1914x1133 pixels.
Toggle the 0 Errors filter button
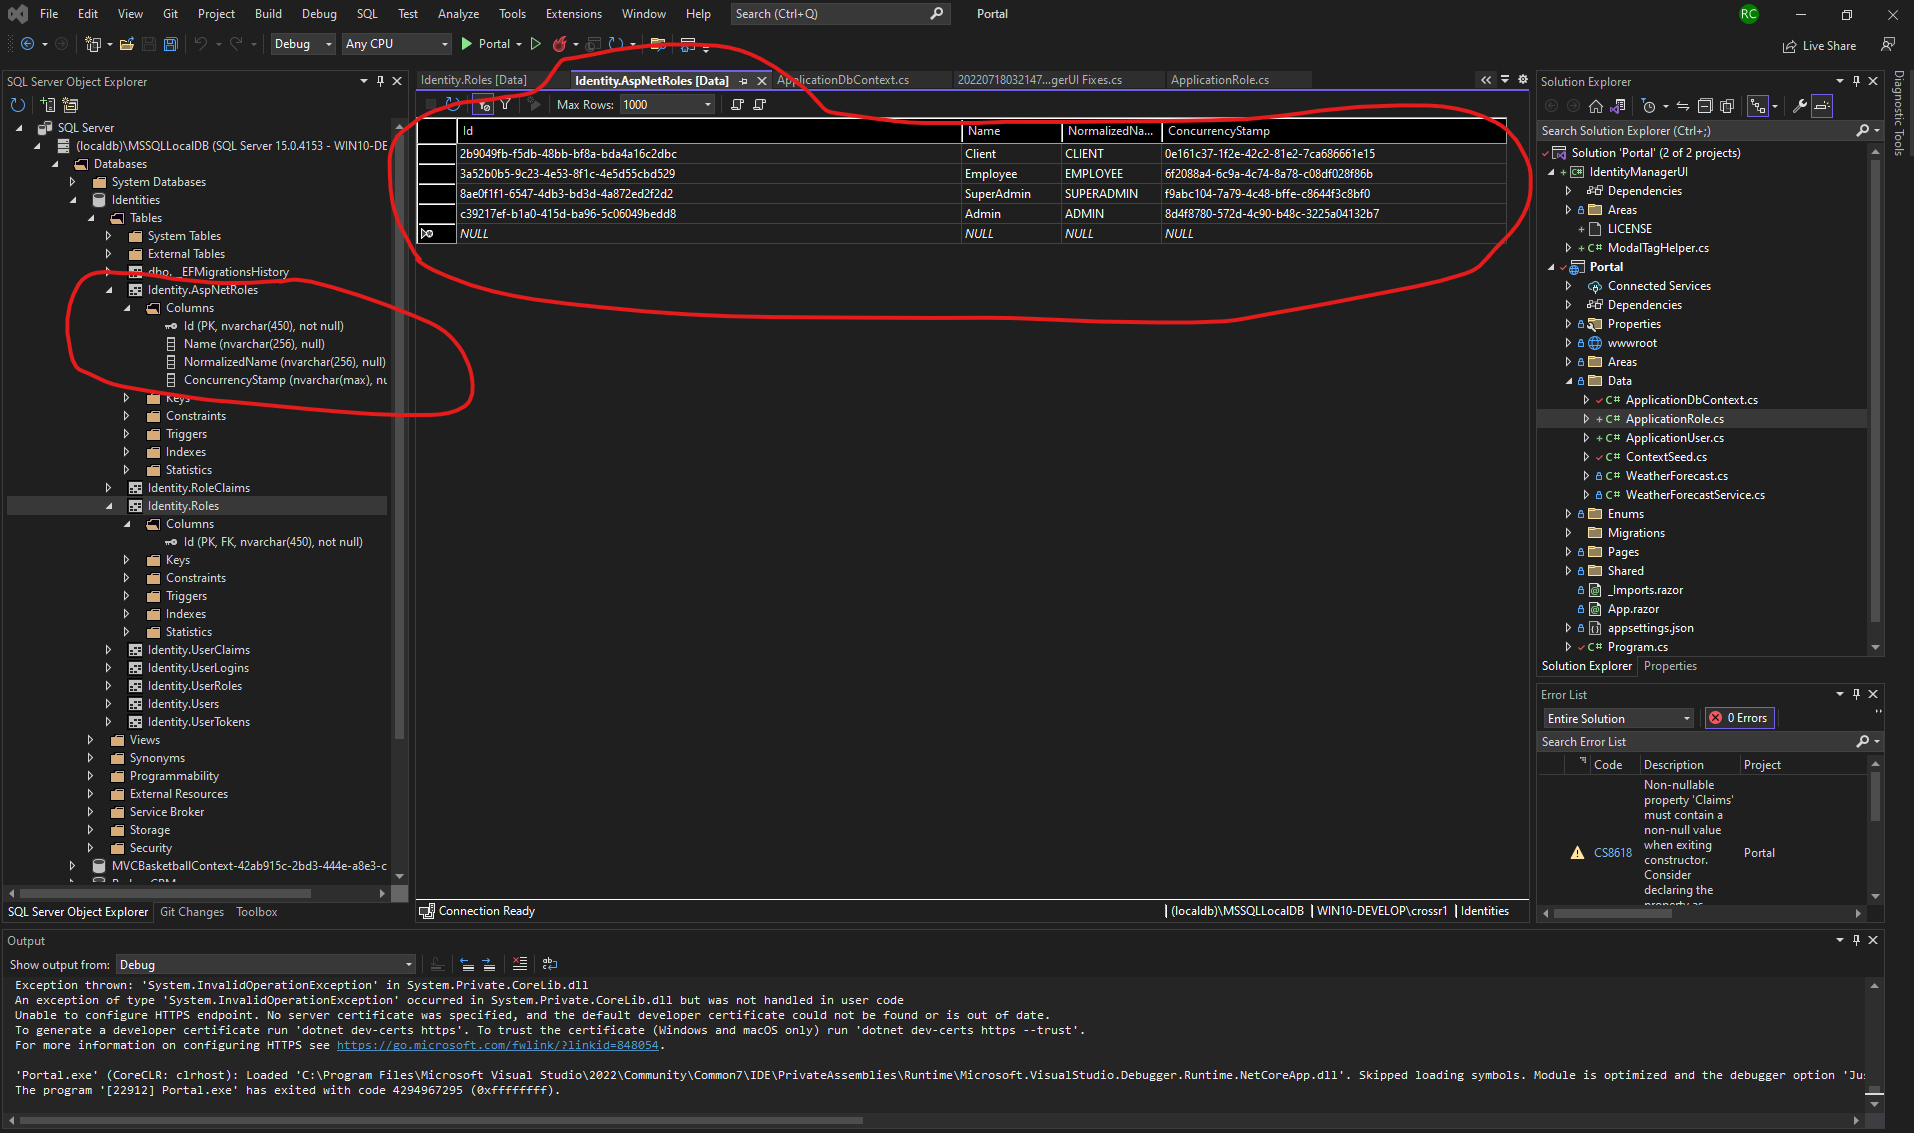click(1739, 718)
